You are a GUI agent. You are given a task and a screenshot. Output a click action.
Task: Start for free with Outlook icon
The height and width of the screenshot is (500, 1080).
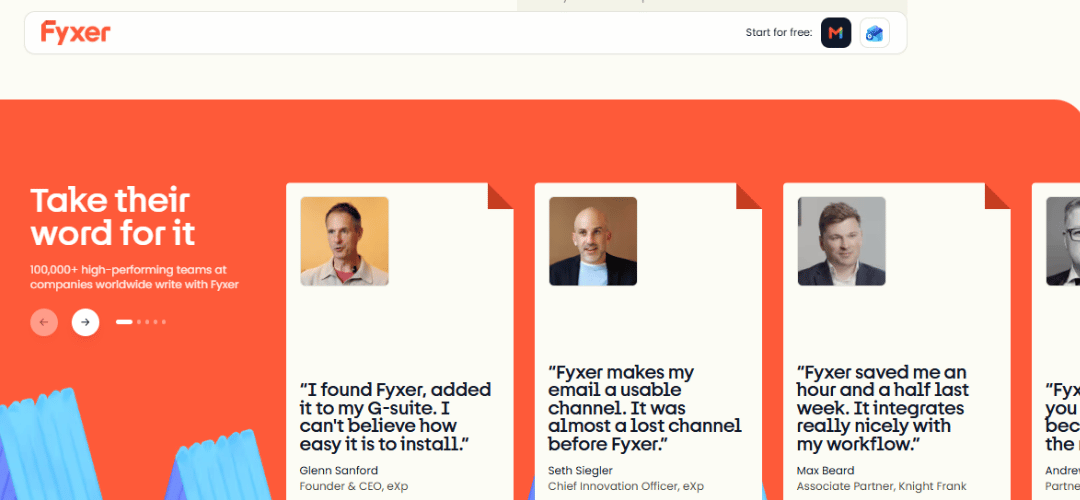pyautogui.click(x=875, y=32)
